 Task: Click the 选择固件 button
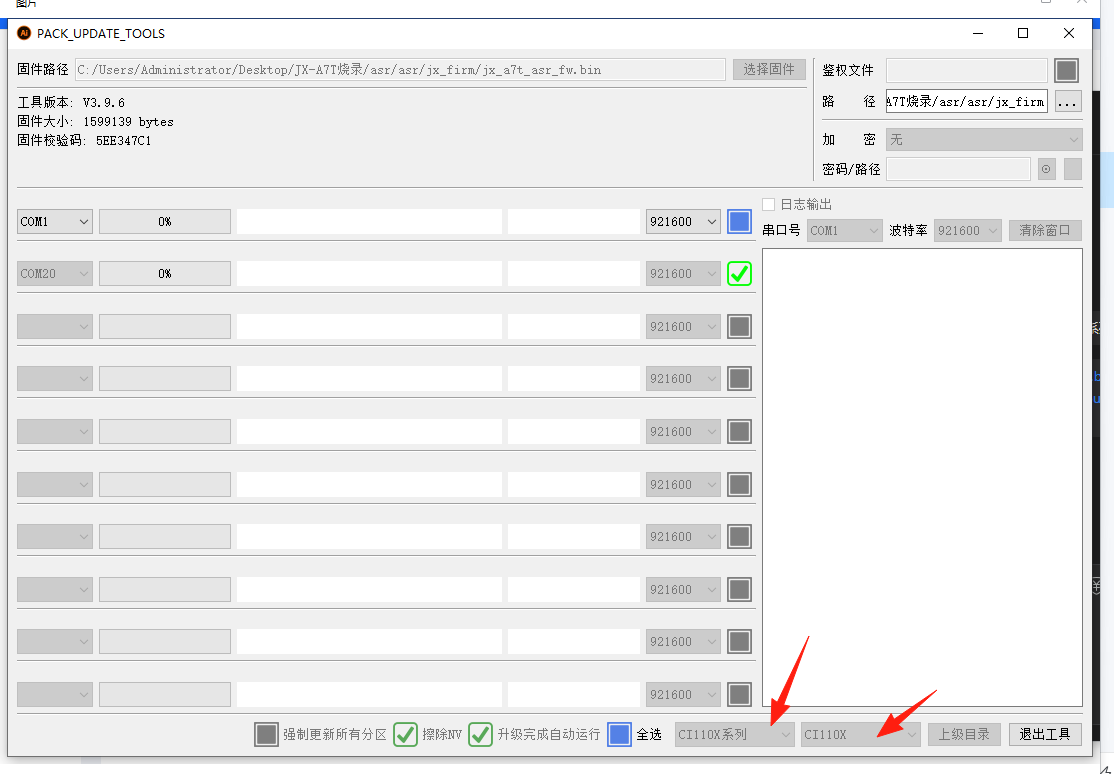769,69
